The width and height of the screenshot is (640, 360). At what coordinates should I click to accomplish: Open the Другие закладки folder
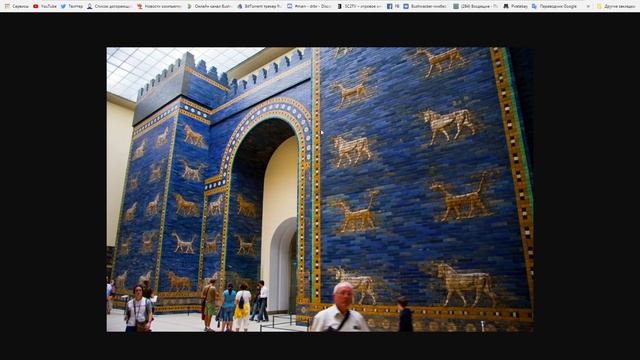coord(616,6)
